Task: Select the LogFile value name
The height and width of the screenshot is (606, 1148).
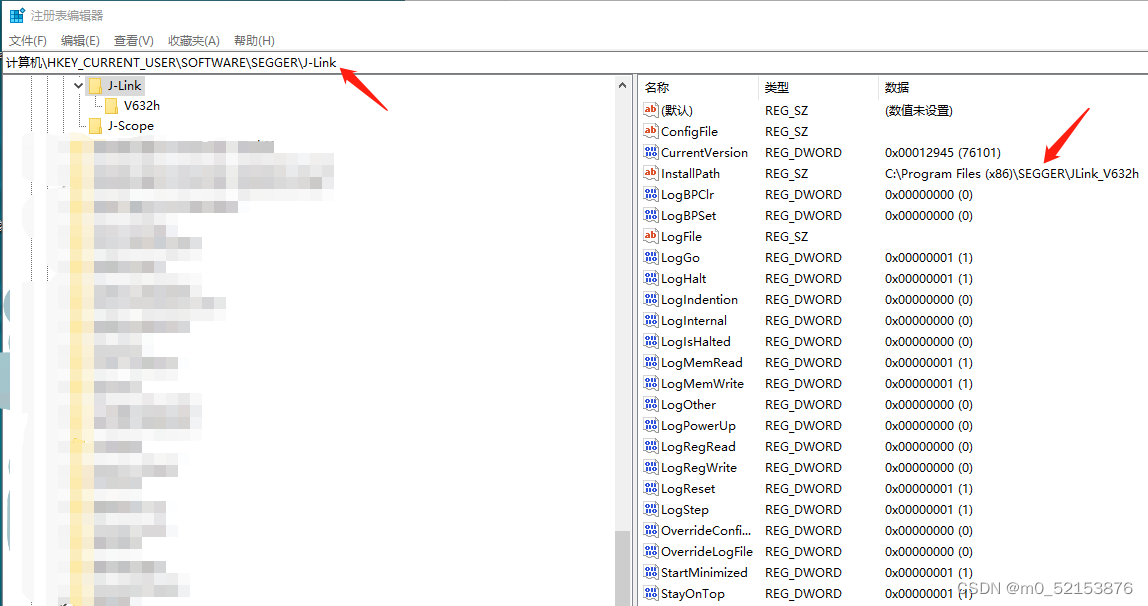Action: (682, 237)
